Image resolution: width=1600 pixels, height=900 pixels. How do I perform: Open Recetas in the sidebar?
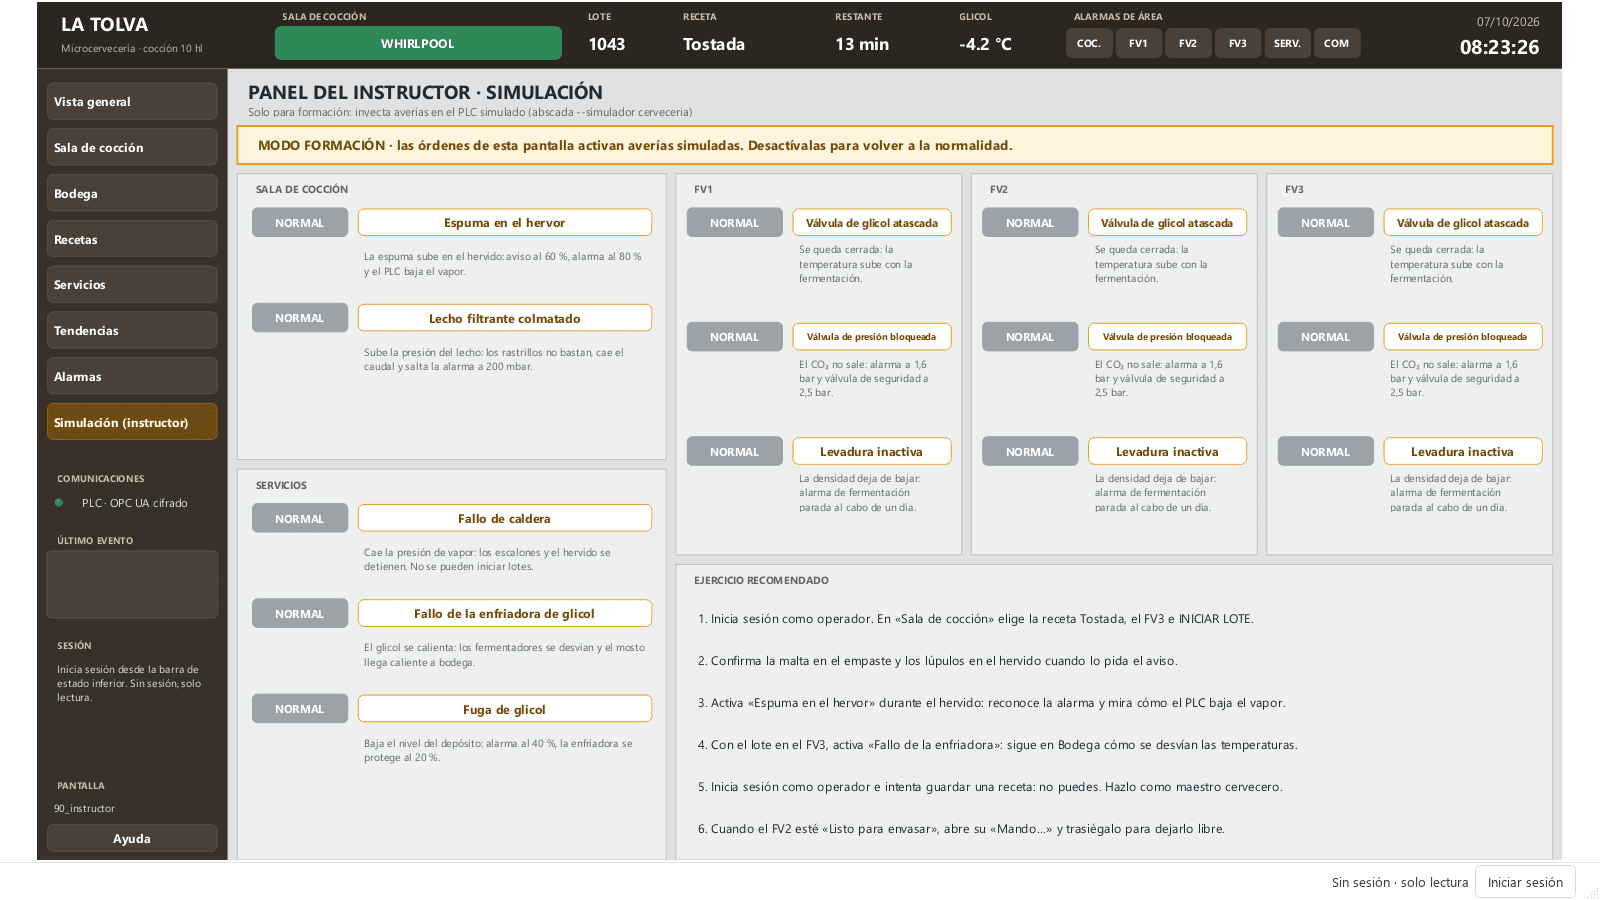[x=132, y=239]
